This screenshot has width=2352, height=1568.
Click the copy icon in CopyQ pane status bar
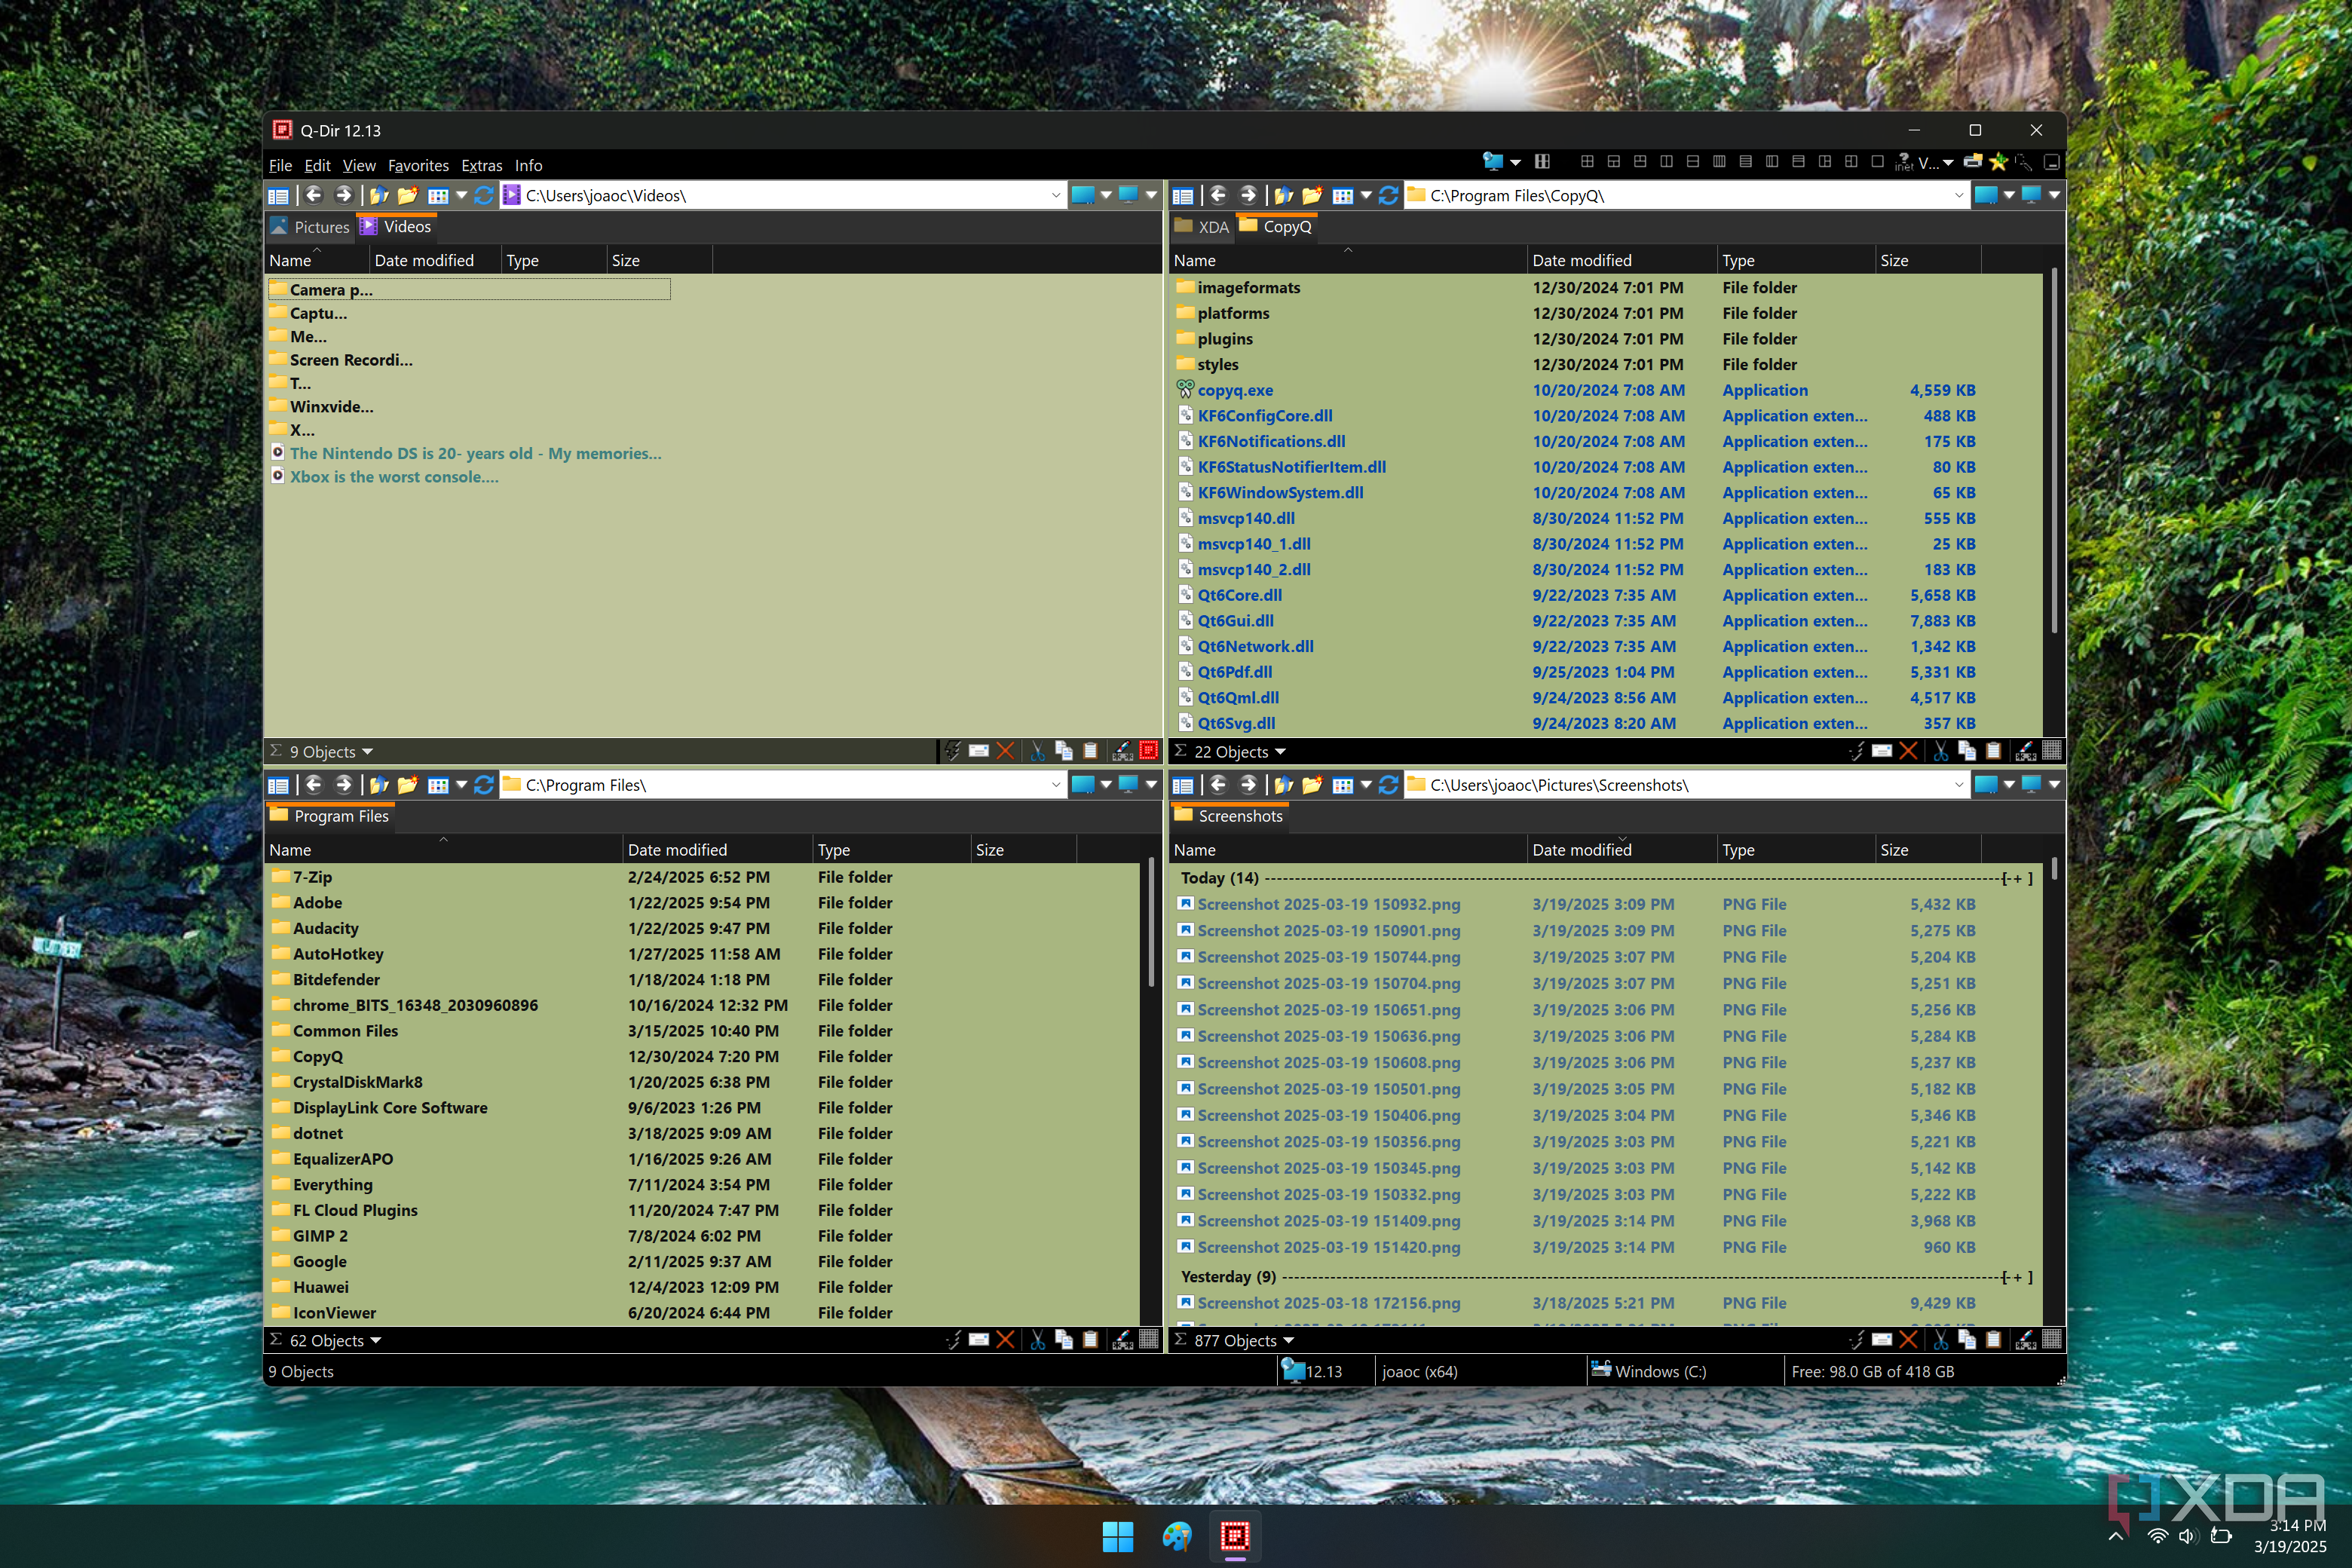(1967, 751)
